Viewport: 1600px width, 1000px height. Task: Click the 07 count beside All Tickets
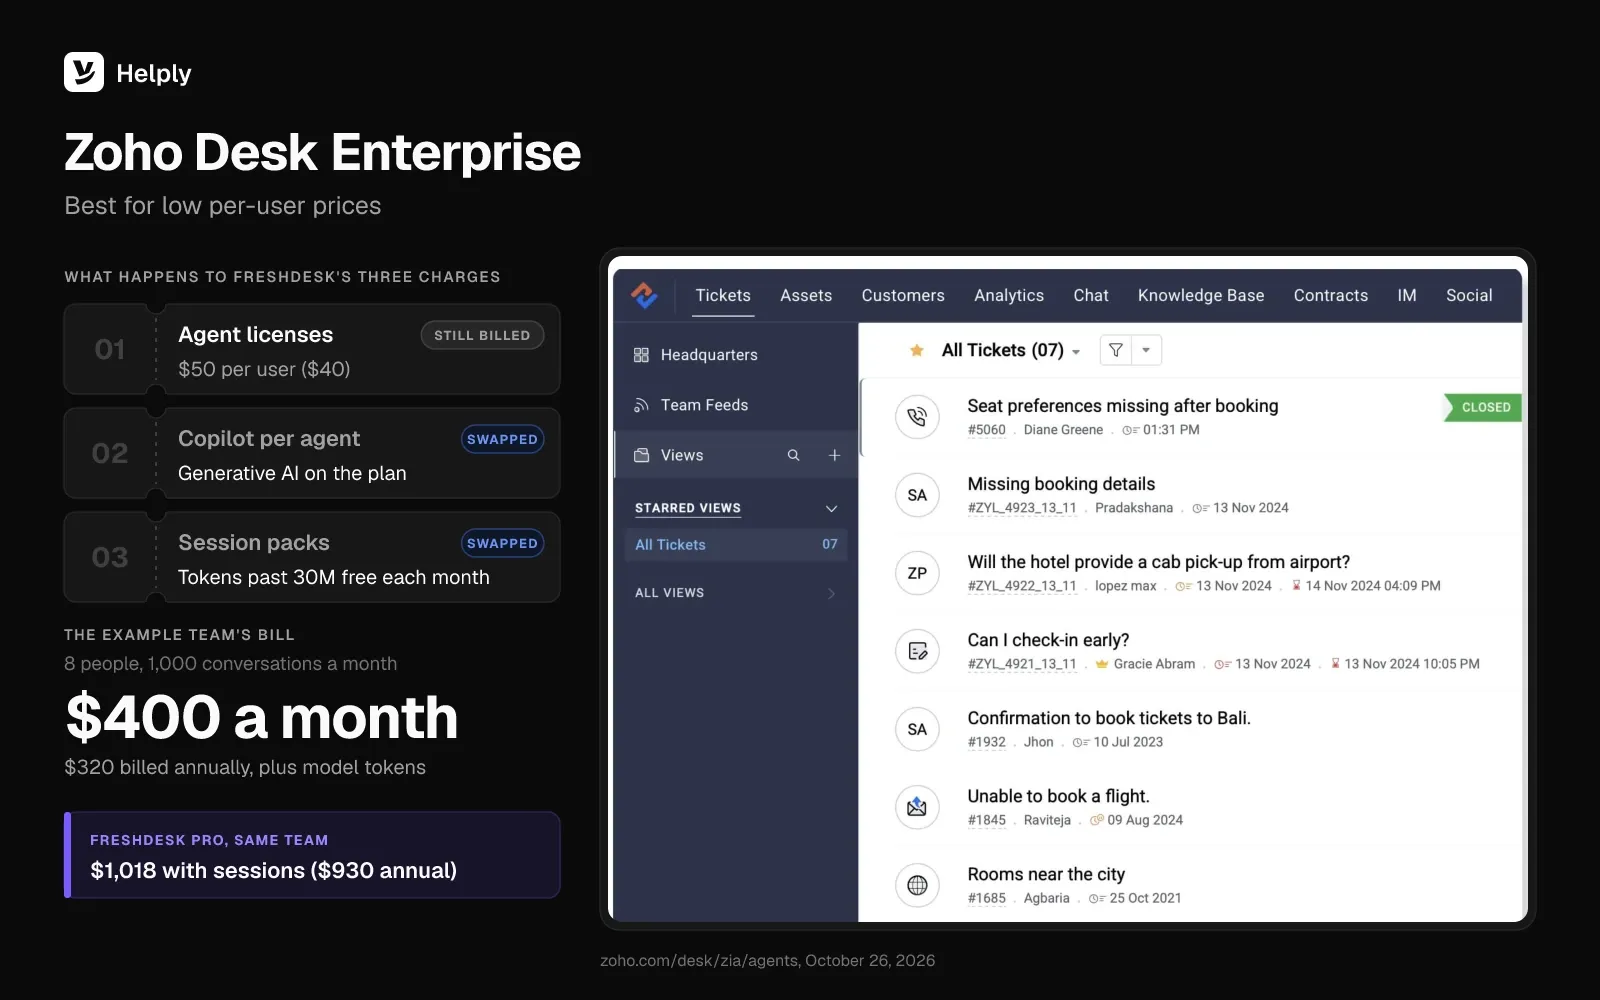pos(830,544)
